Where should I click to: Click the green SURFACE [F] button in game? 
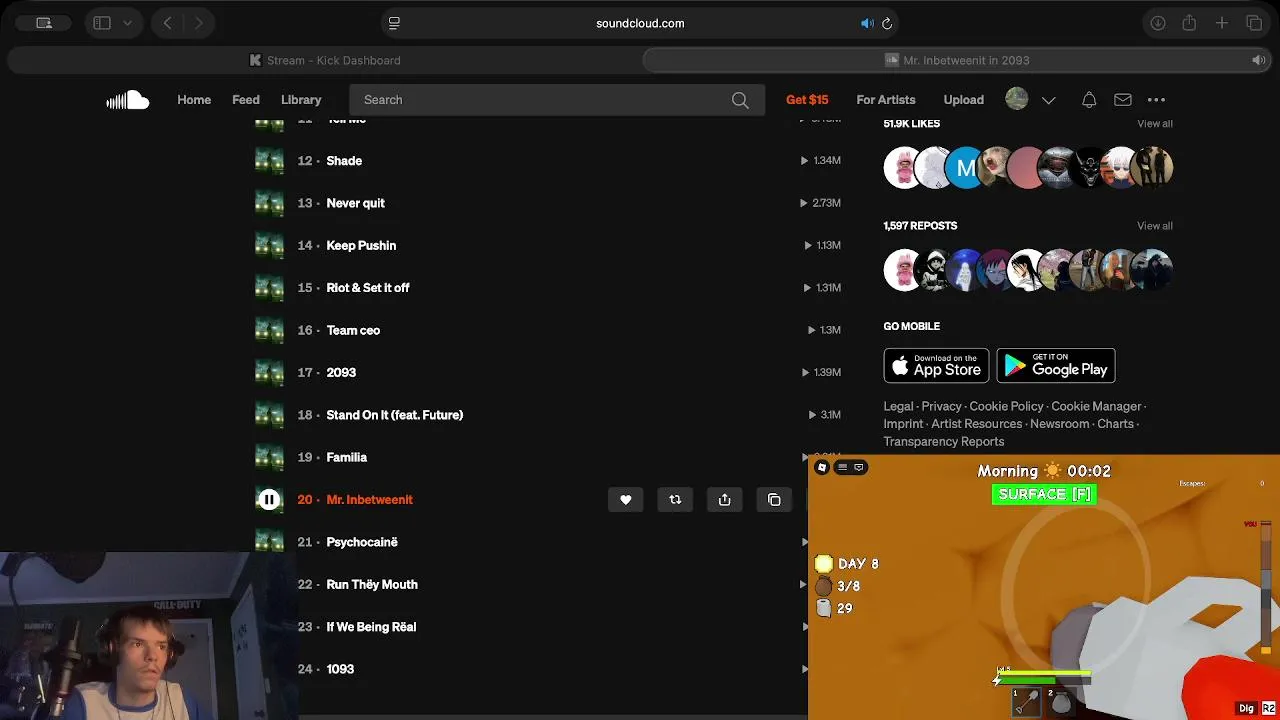[1044, 494]
